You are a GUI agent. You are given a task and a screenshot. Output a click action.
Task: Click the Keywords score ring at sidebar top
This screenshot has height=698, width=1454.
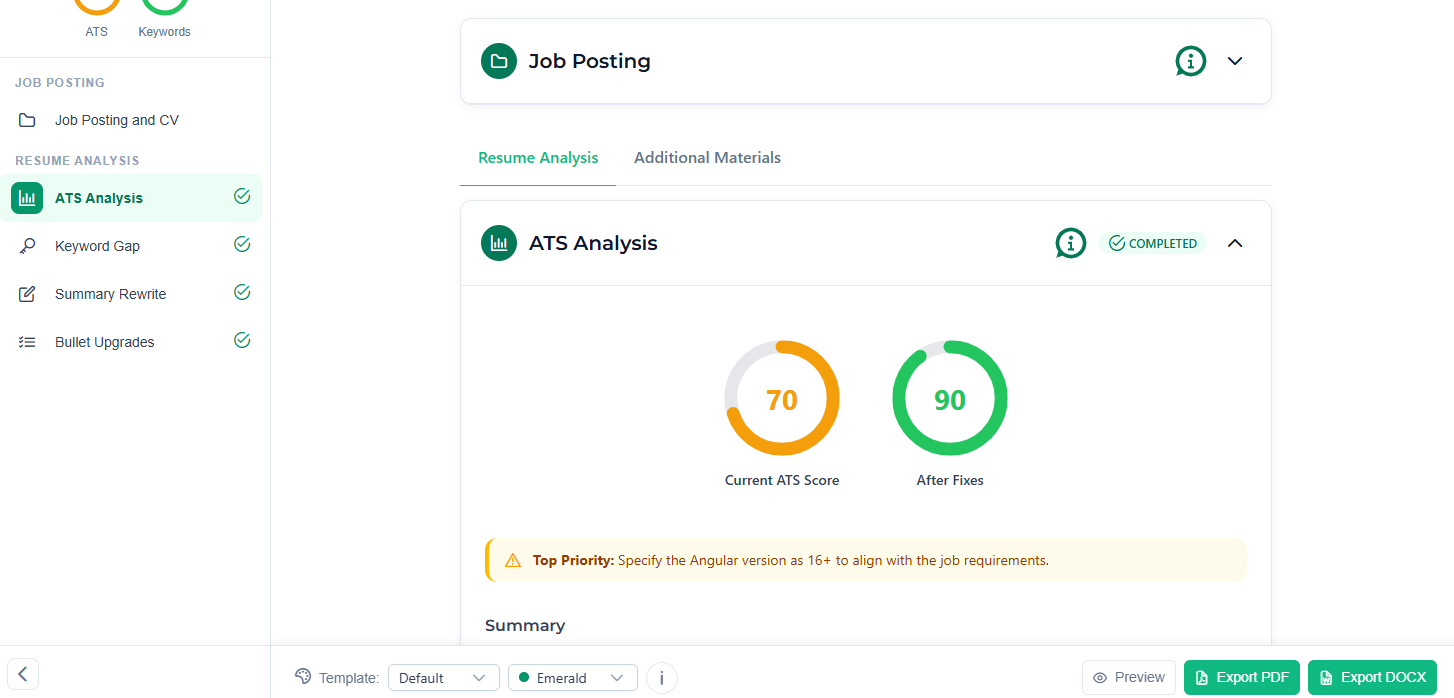coord(165,8)
